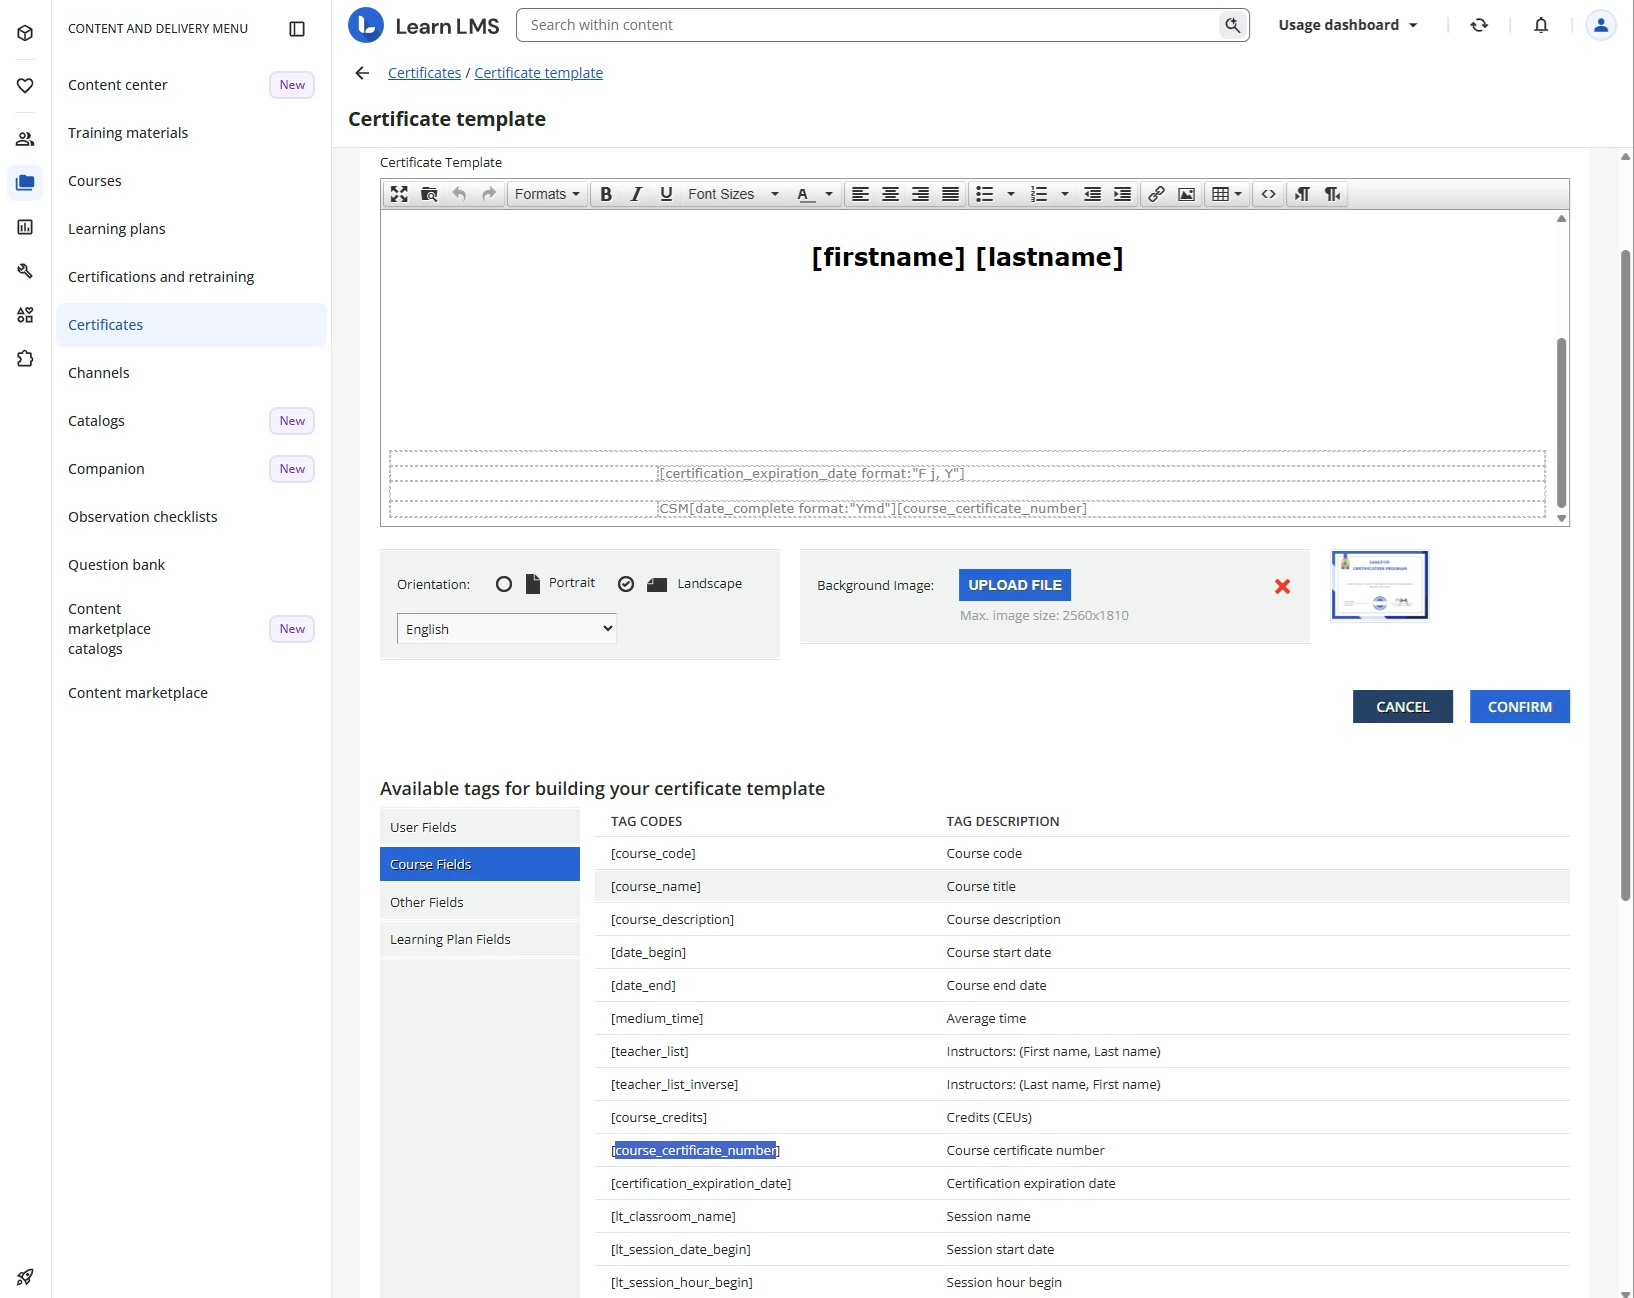The height and width of the screenshot is (1298, 1634).
Task: Set right-to-left text direction
Action: (1332, 194)
